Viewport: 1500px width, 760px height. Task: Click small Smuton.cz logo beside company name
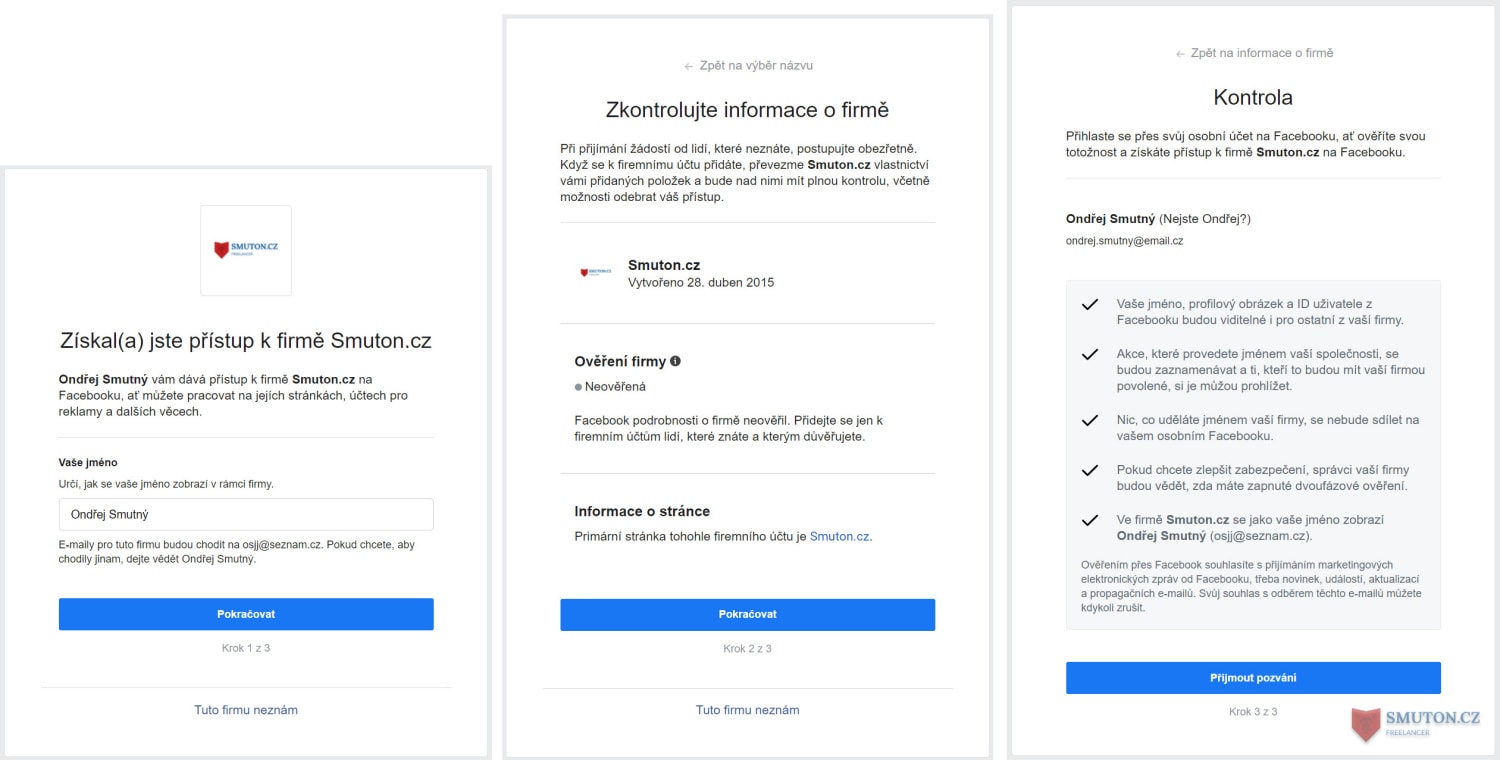(x=596, y=272)
